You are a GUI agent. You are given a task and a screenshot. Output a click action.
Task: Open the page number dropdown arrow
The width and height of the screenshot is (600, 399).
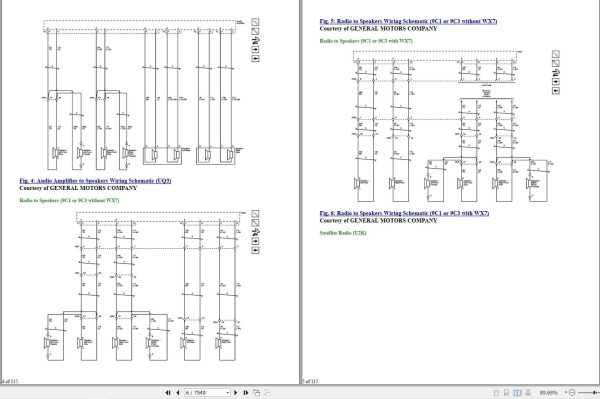pos(227,392)
